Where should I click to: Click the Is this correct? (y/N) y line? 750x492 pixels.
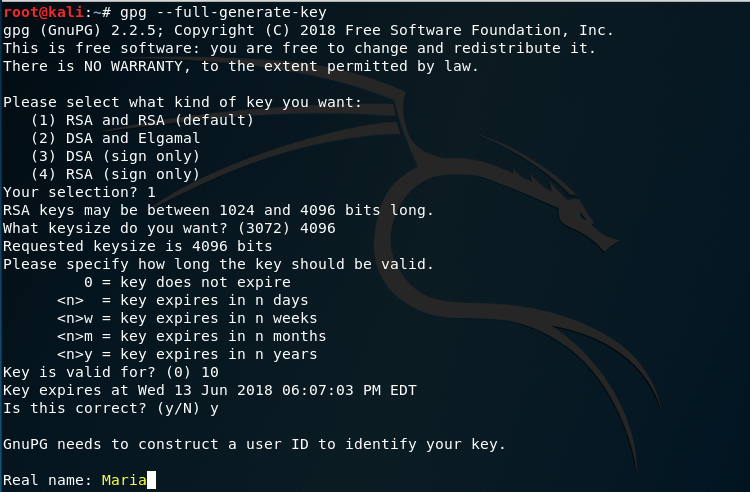pos(111,408)
